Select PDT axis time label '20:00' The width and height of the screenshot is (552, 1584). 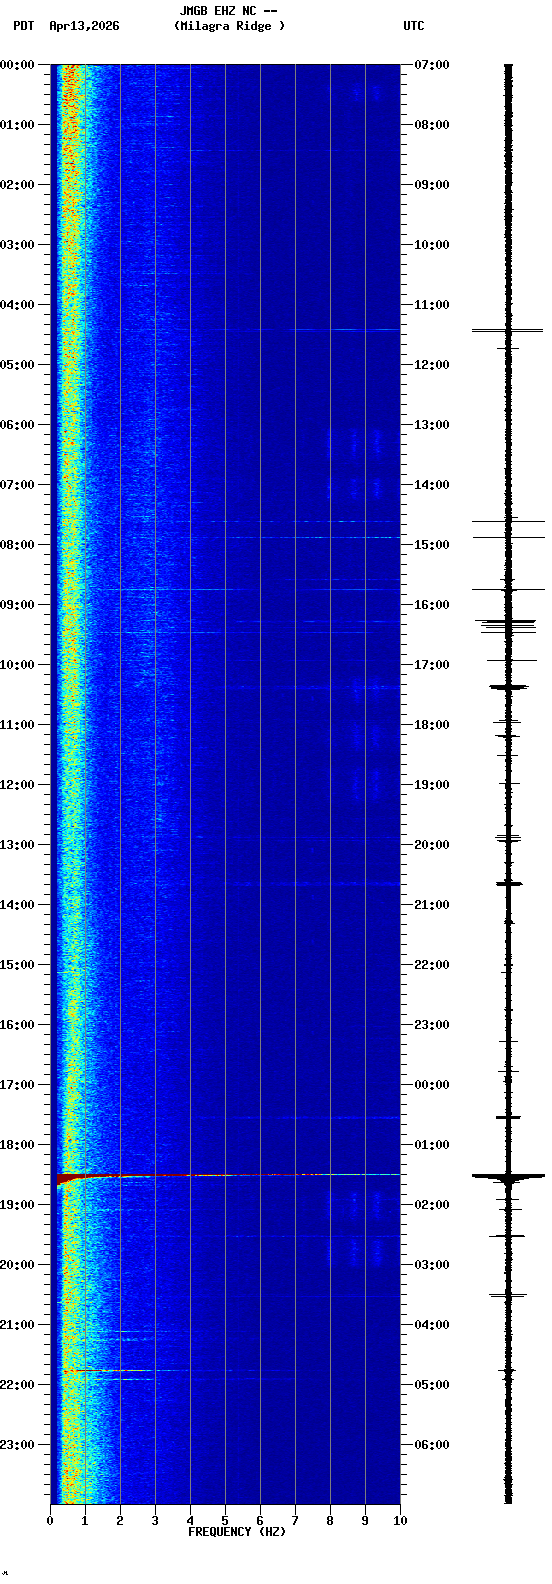[x=17, y=1265]
